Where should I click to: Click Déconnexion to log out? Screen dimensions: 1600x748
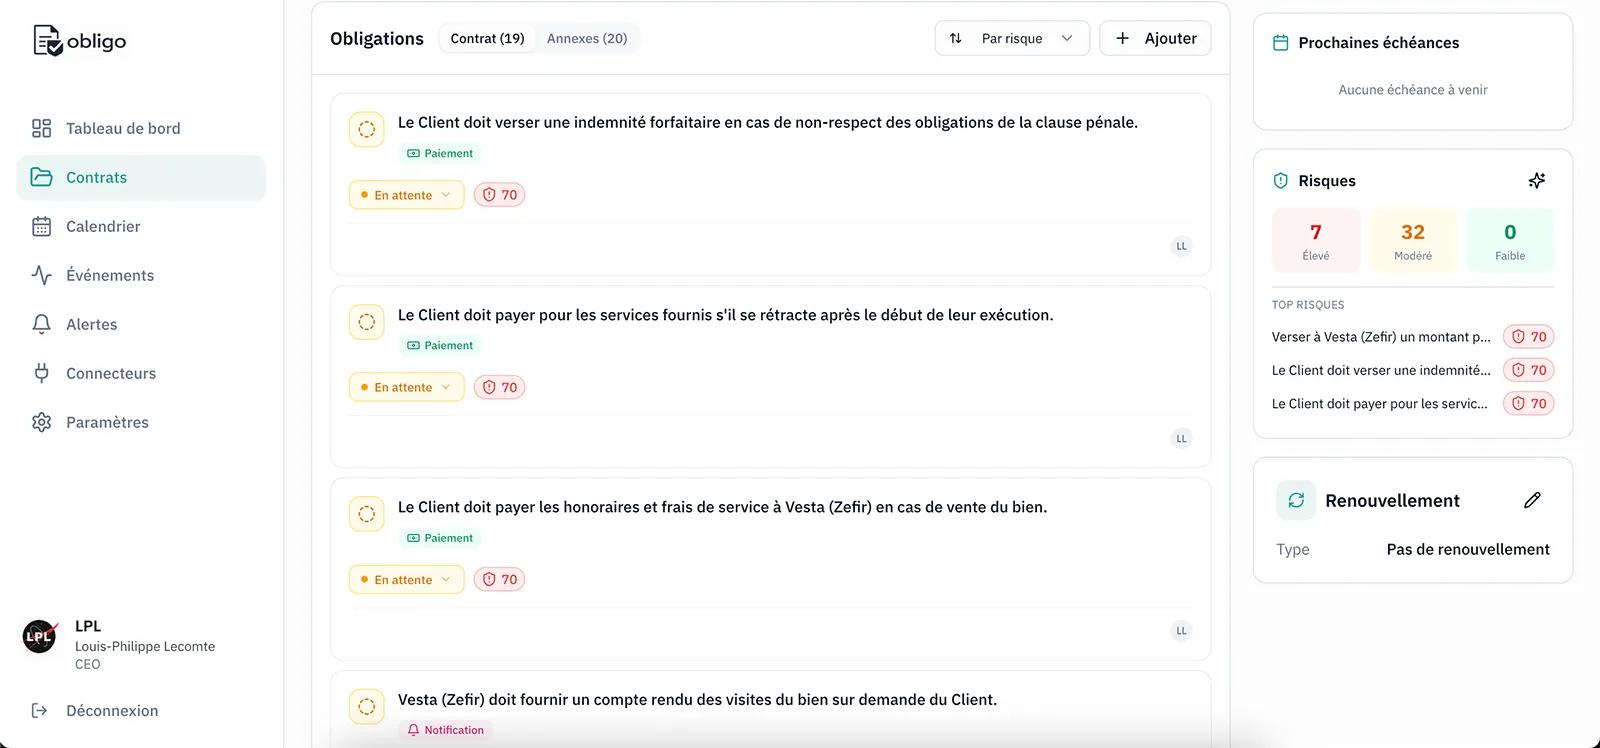(x=111, y=711)
